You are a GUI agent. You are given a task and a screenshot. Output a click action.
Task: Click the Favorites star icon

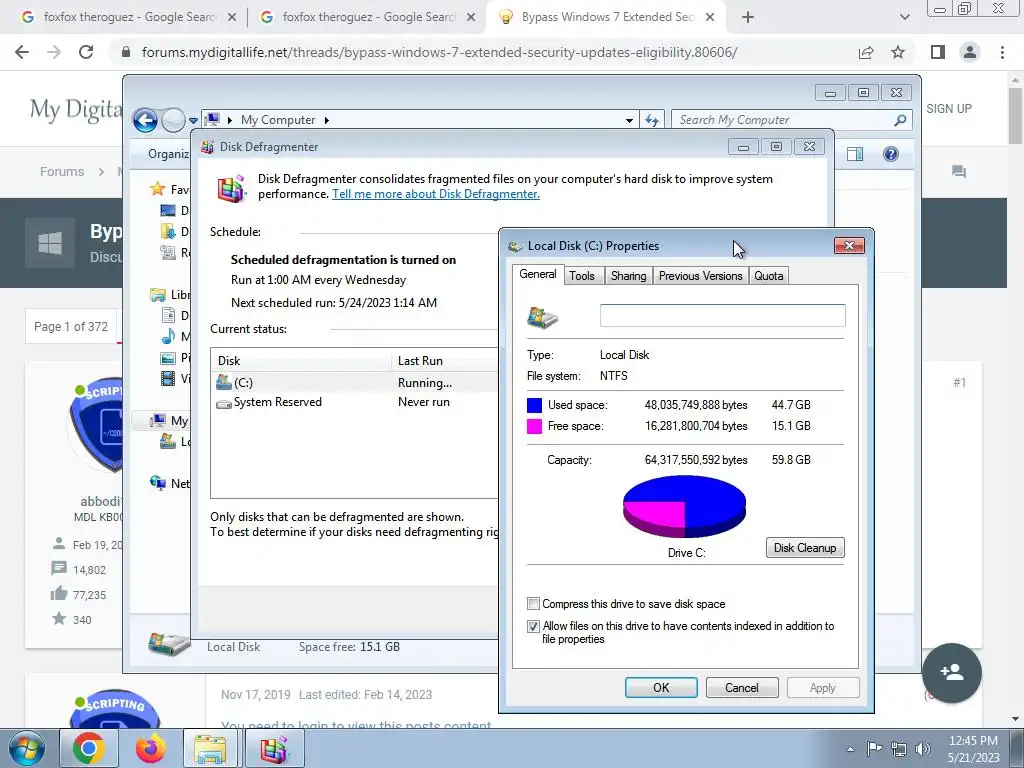[157, 189]
